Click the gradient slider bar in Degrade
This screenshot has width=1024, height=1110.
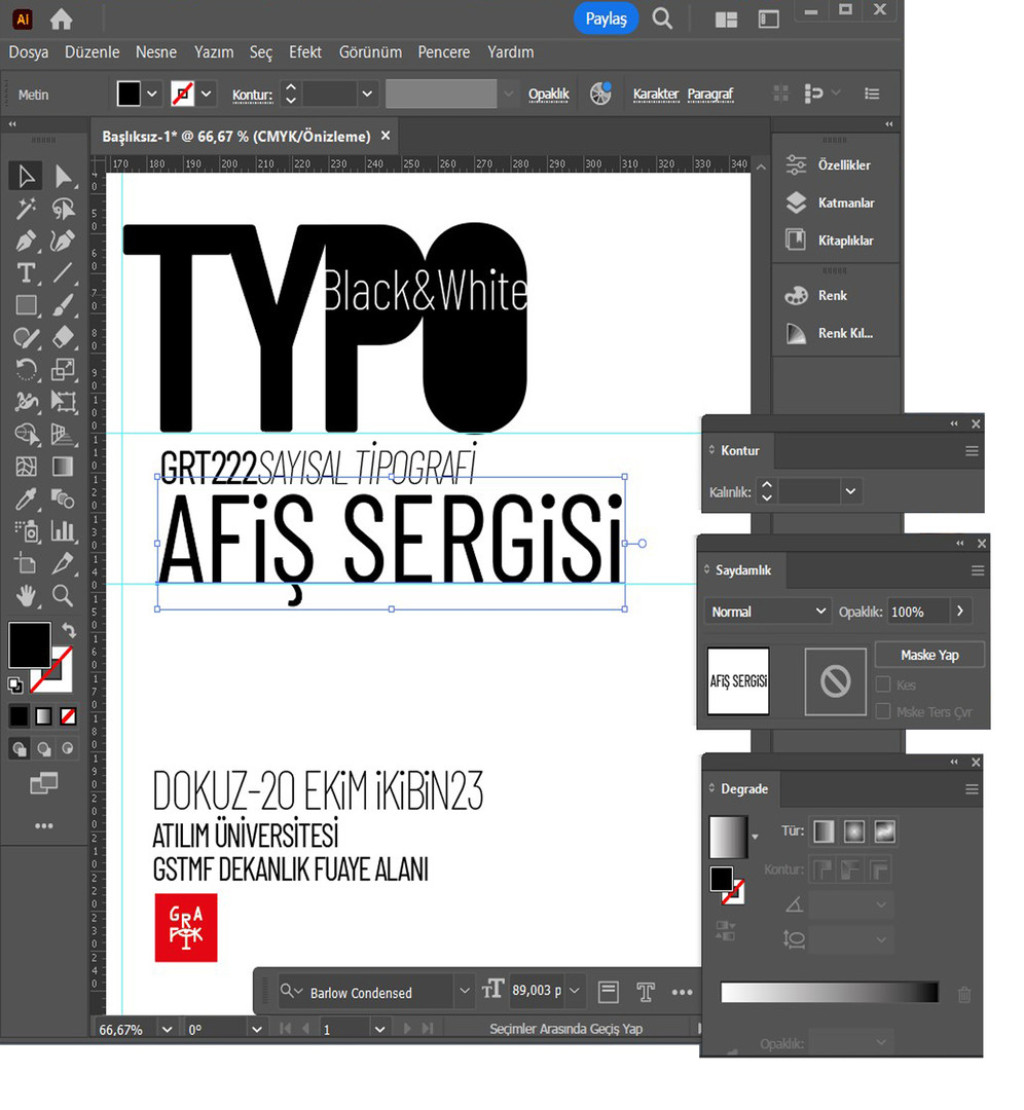point(829,992)
